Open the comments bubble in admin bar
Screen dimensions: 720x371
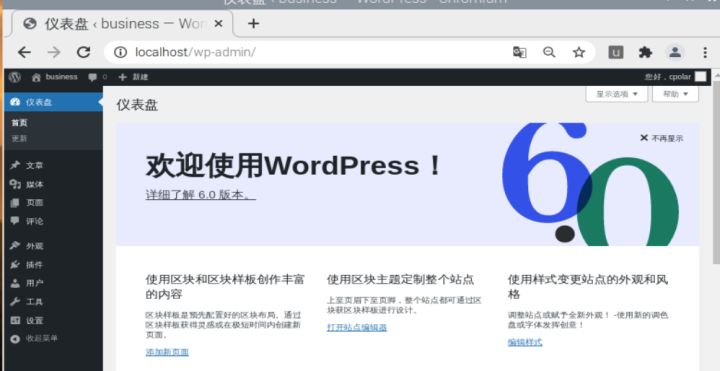(x=97, y=77)
